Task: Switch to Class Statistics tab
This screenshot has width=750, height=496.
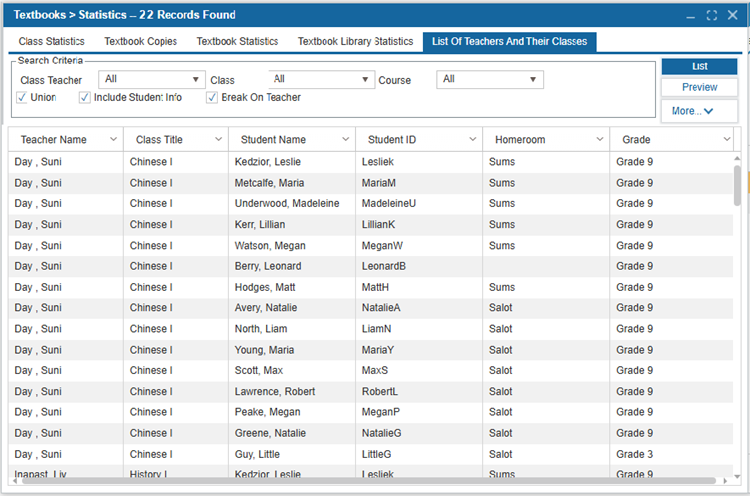Action: [52, 42]
